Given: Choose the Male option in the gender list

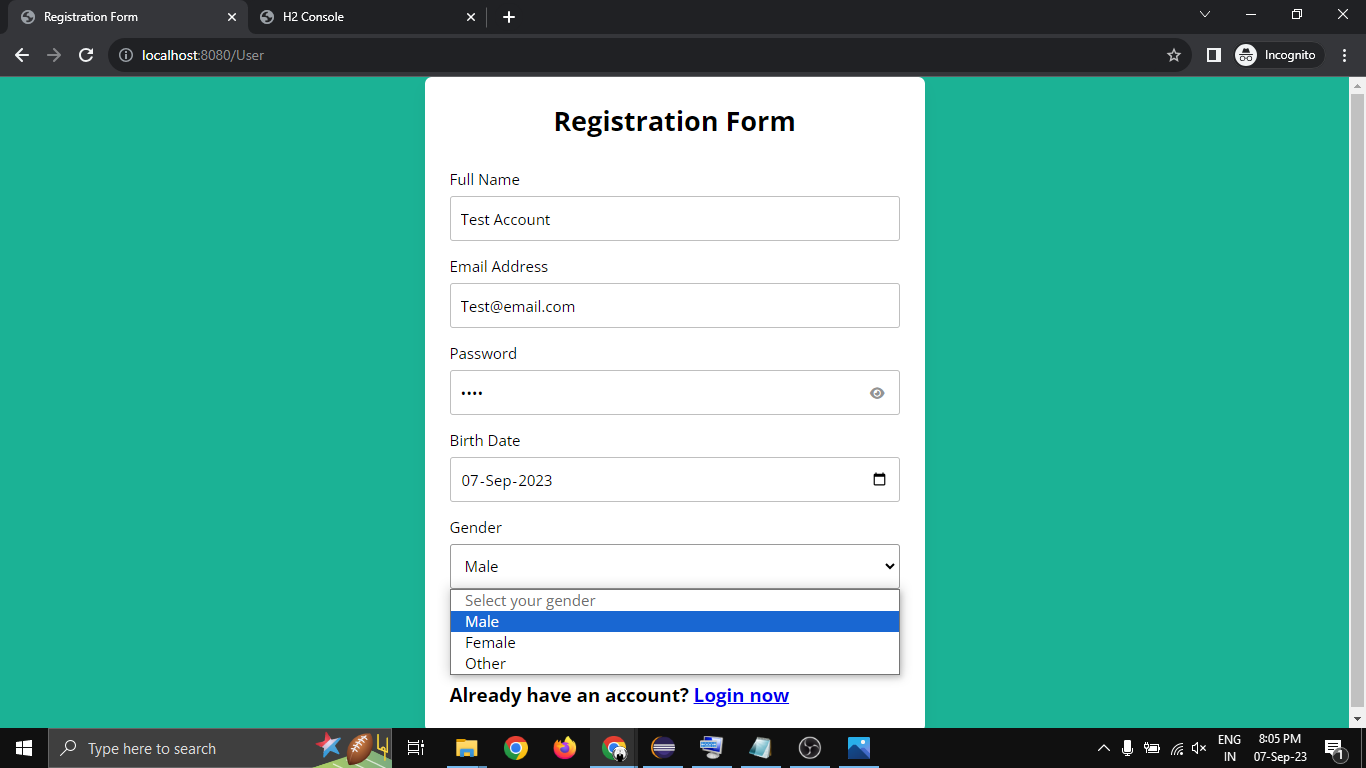Looking at the screenshot, I should [x=675, y=622].
